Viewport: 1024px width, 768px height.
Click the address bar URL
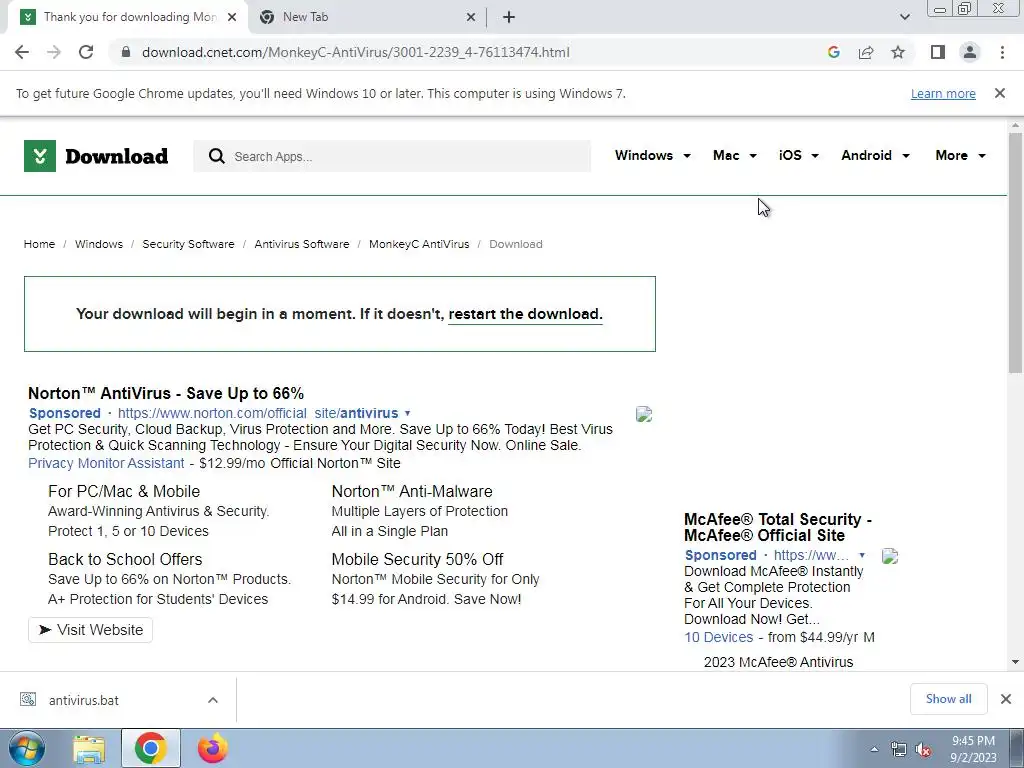[x=356, y=52]
